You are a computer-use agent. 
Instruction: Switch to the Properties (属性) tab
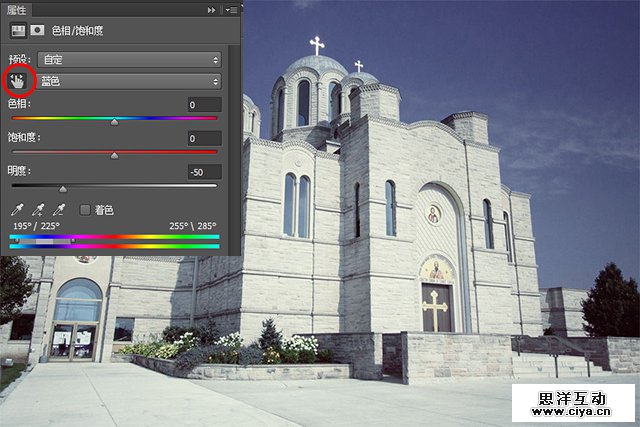18,9
